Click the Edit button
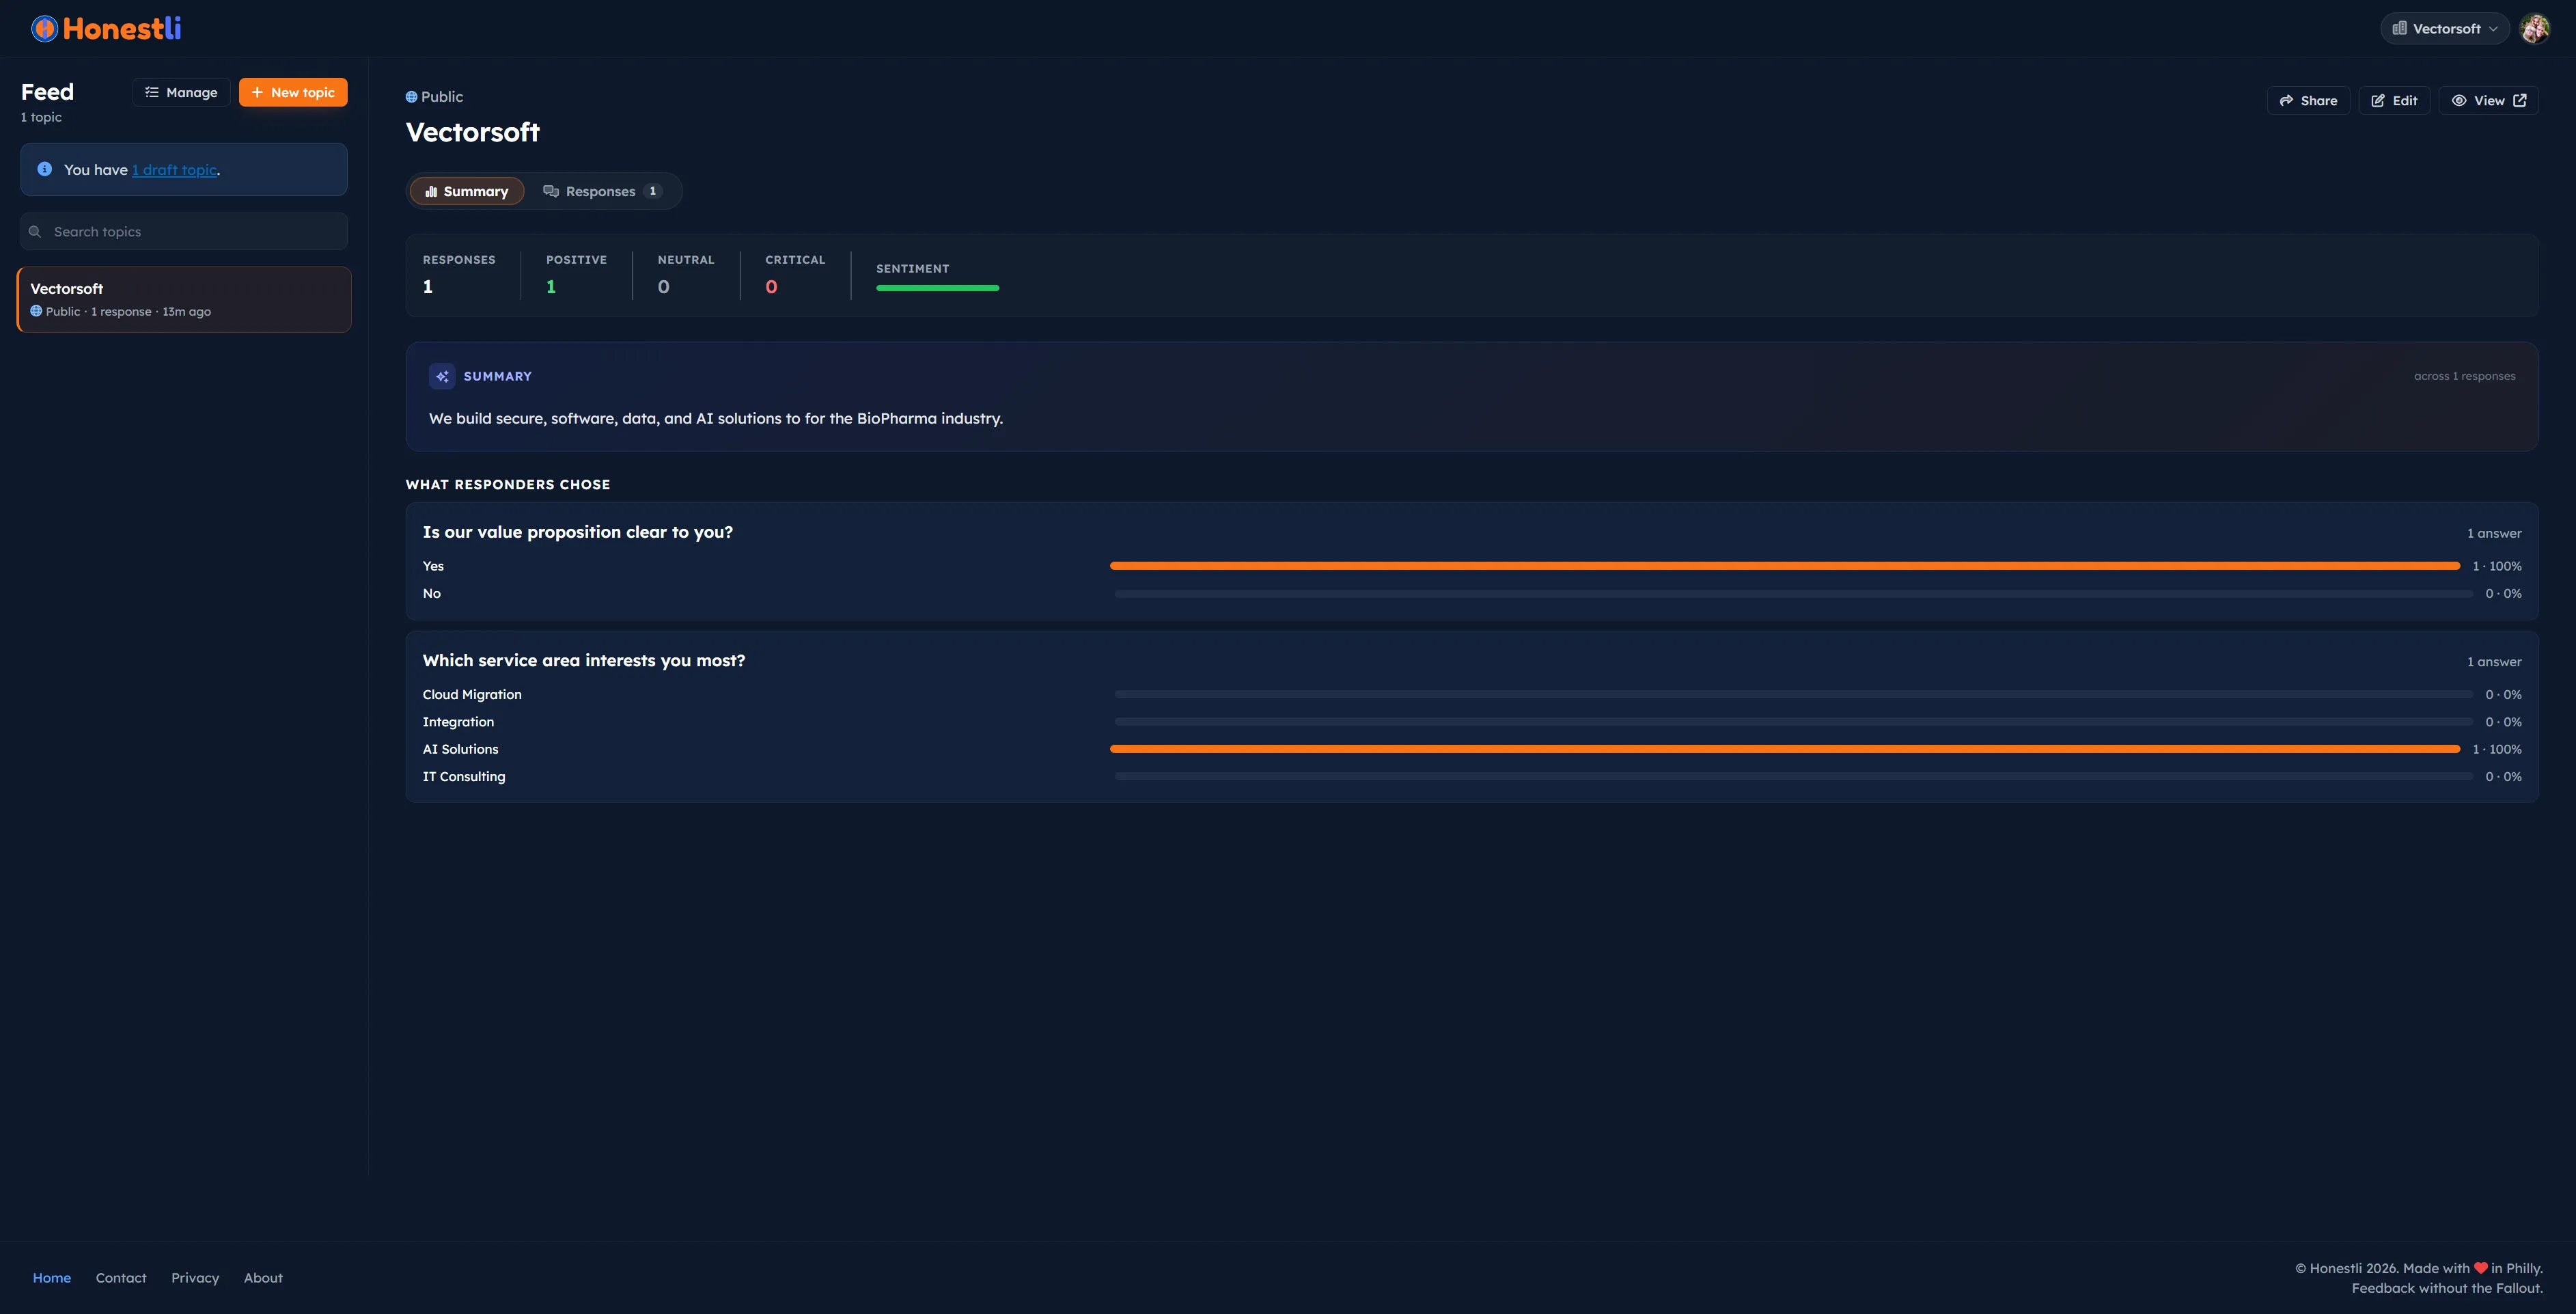The image size is (2576, 1314). coord(2394,101)
